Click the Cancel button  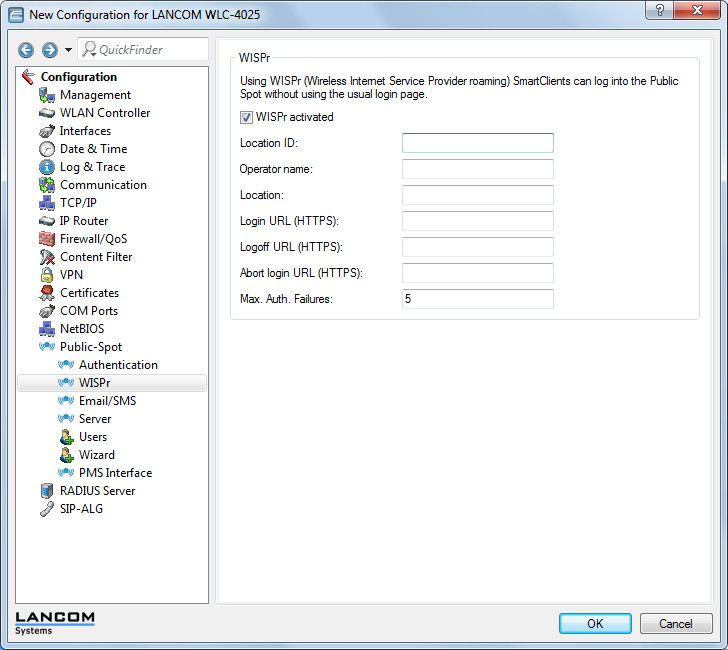[x=676, y=623]
